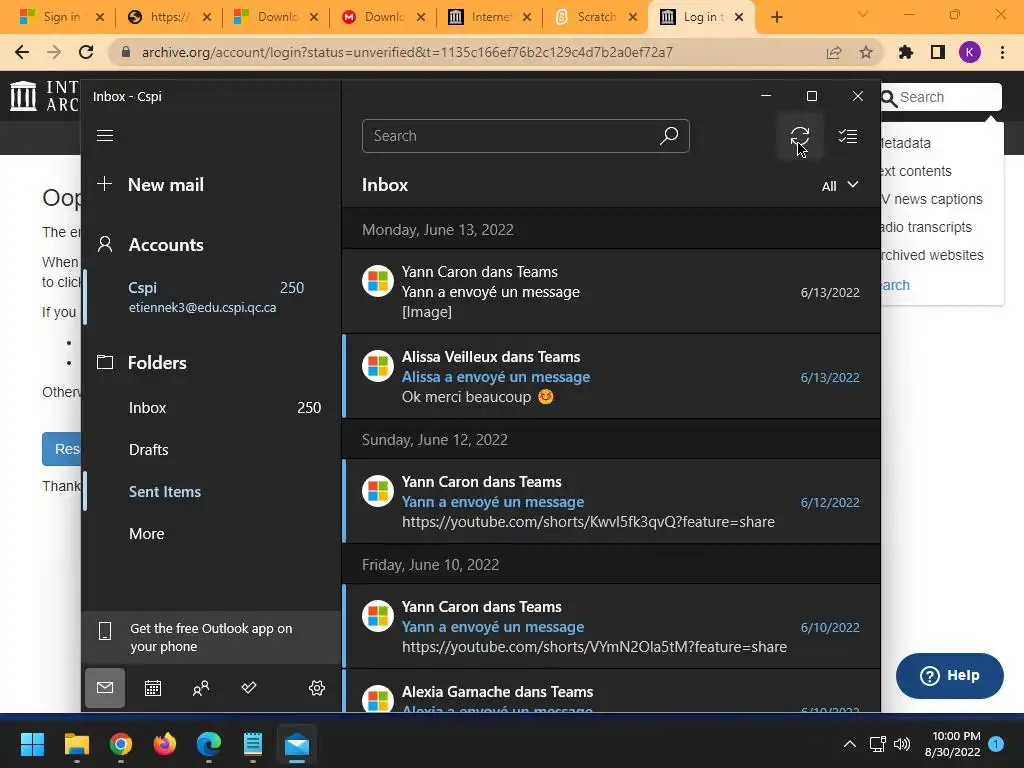Open volume control in system tray
This screenshot has width=1024, height=768.
point(902,744)
